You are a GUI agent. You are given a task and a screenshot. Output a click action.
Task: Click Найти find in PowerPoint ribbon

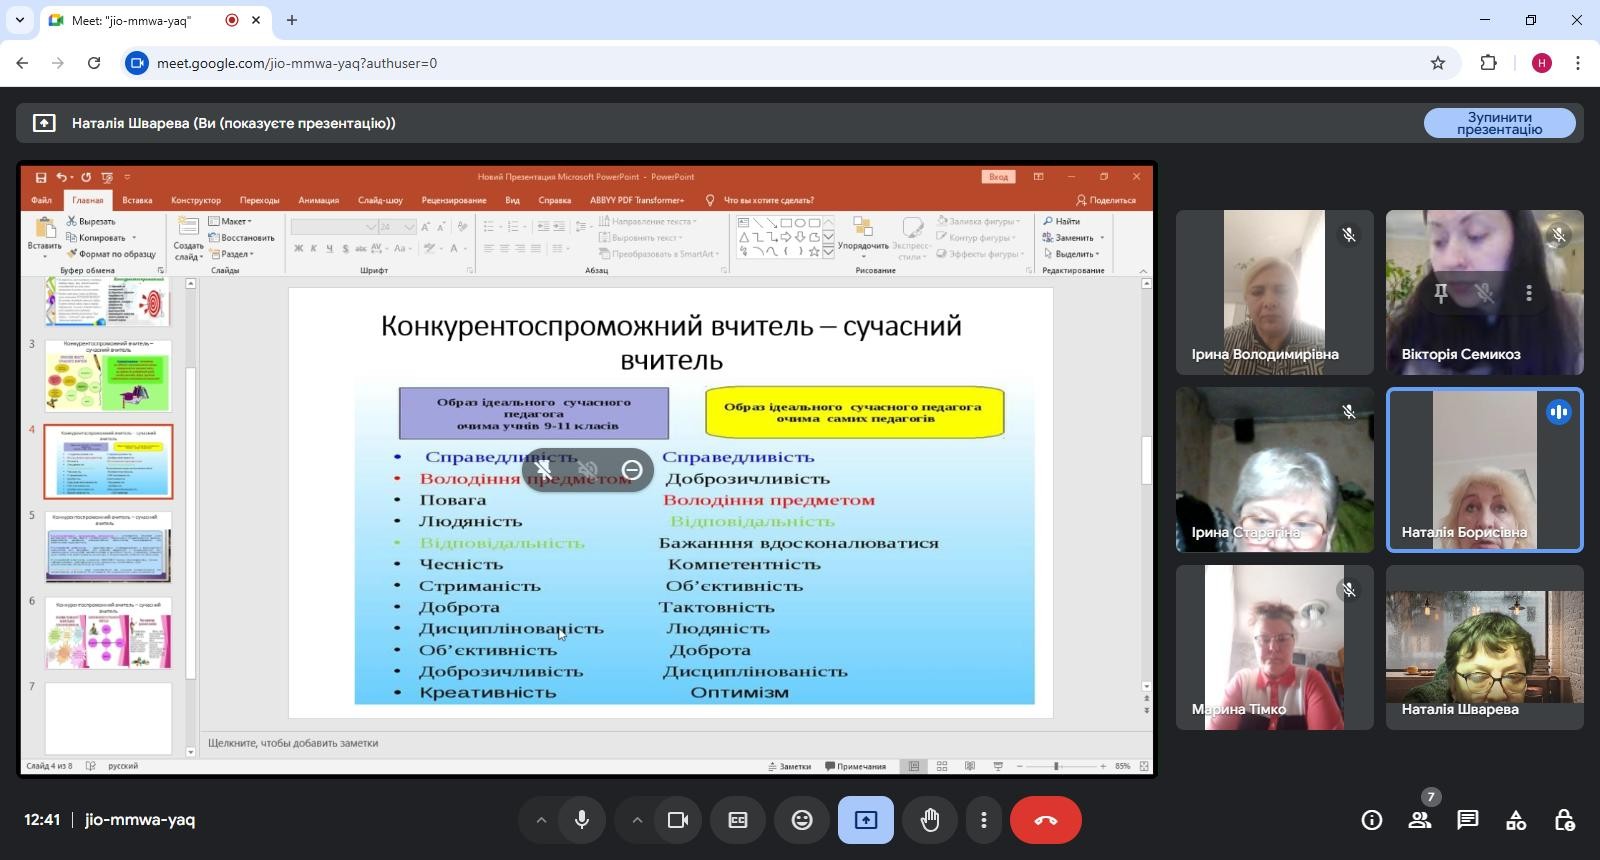tap(1061, 221)
